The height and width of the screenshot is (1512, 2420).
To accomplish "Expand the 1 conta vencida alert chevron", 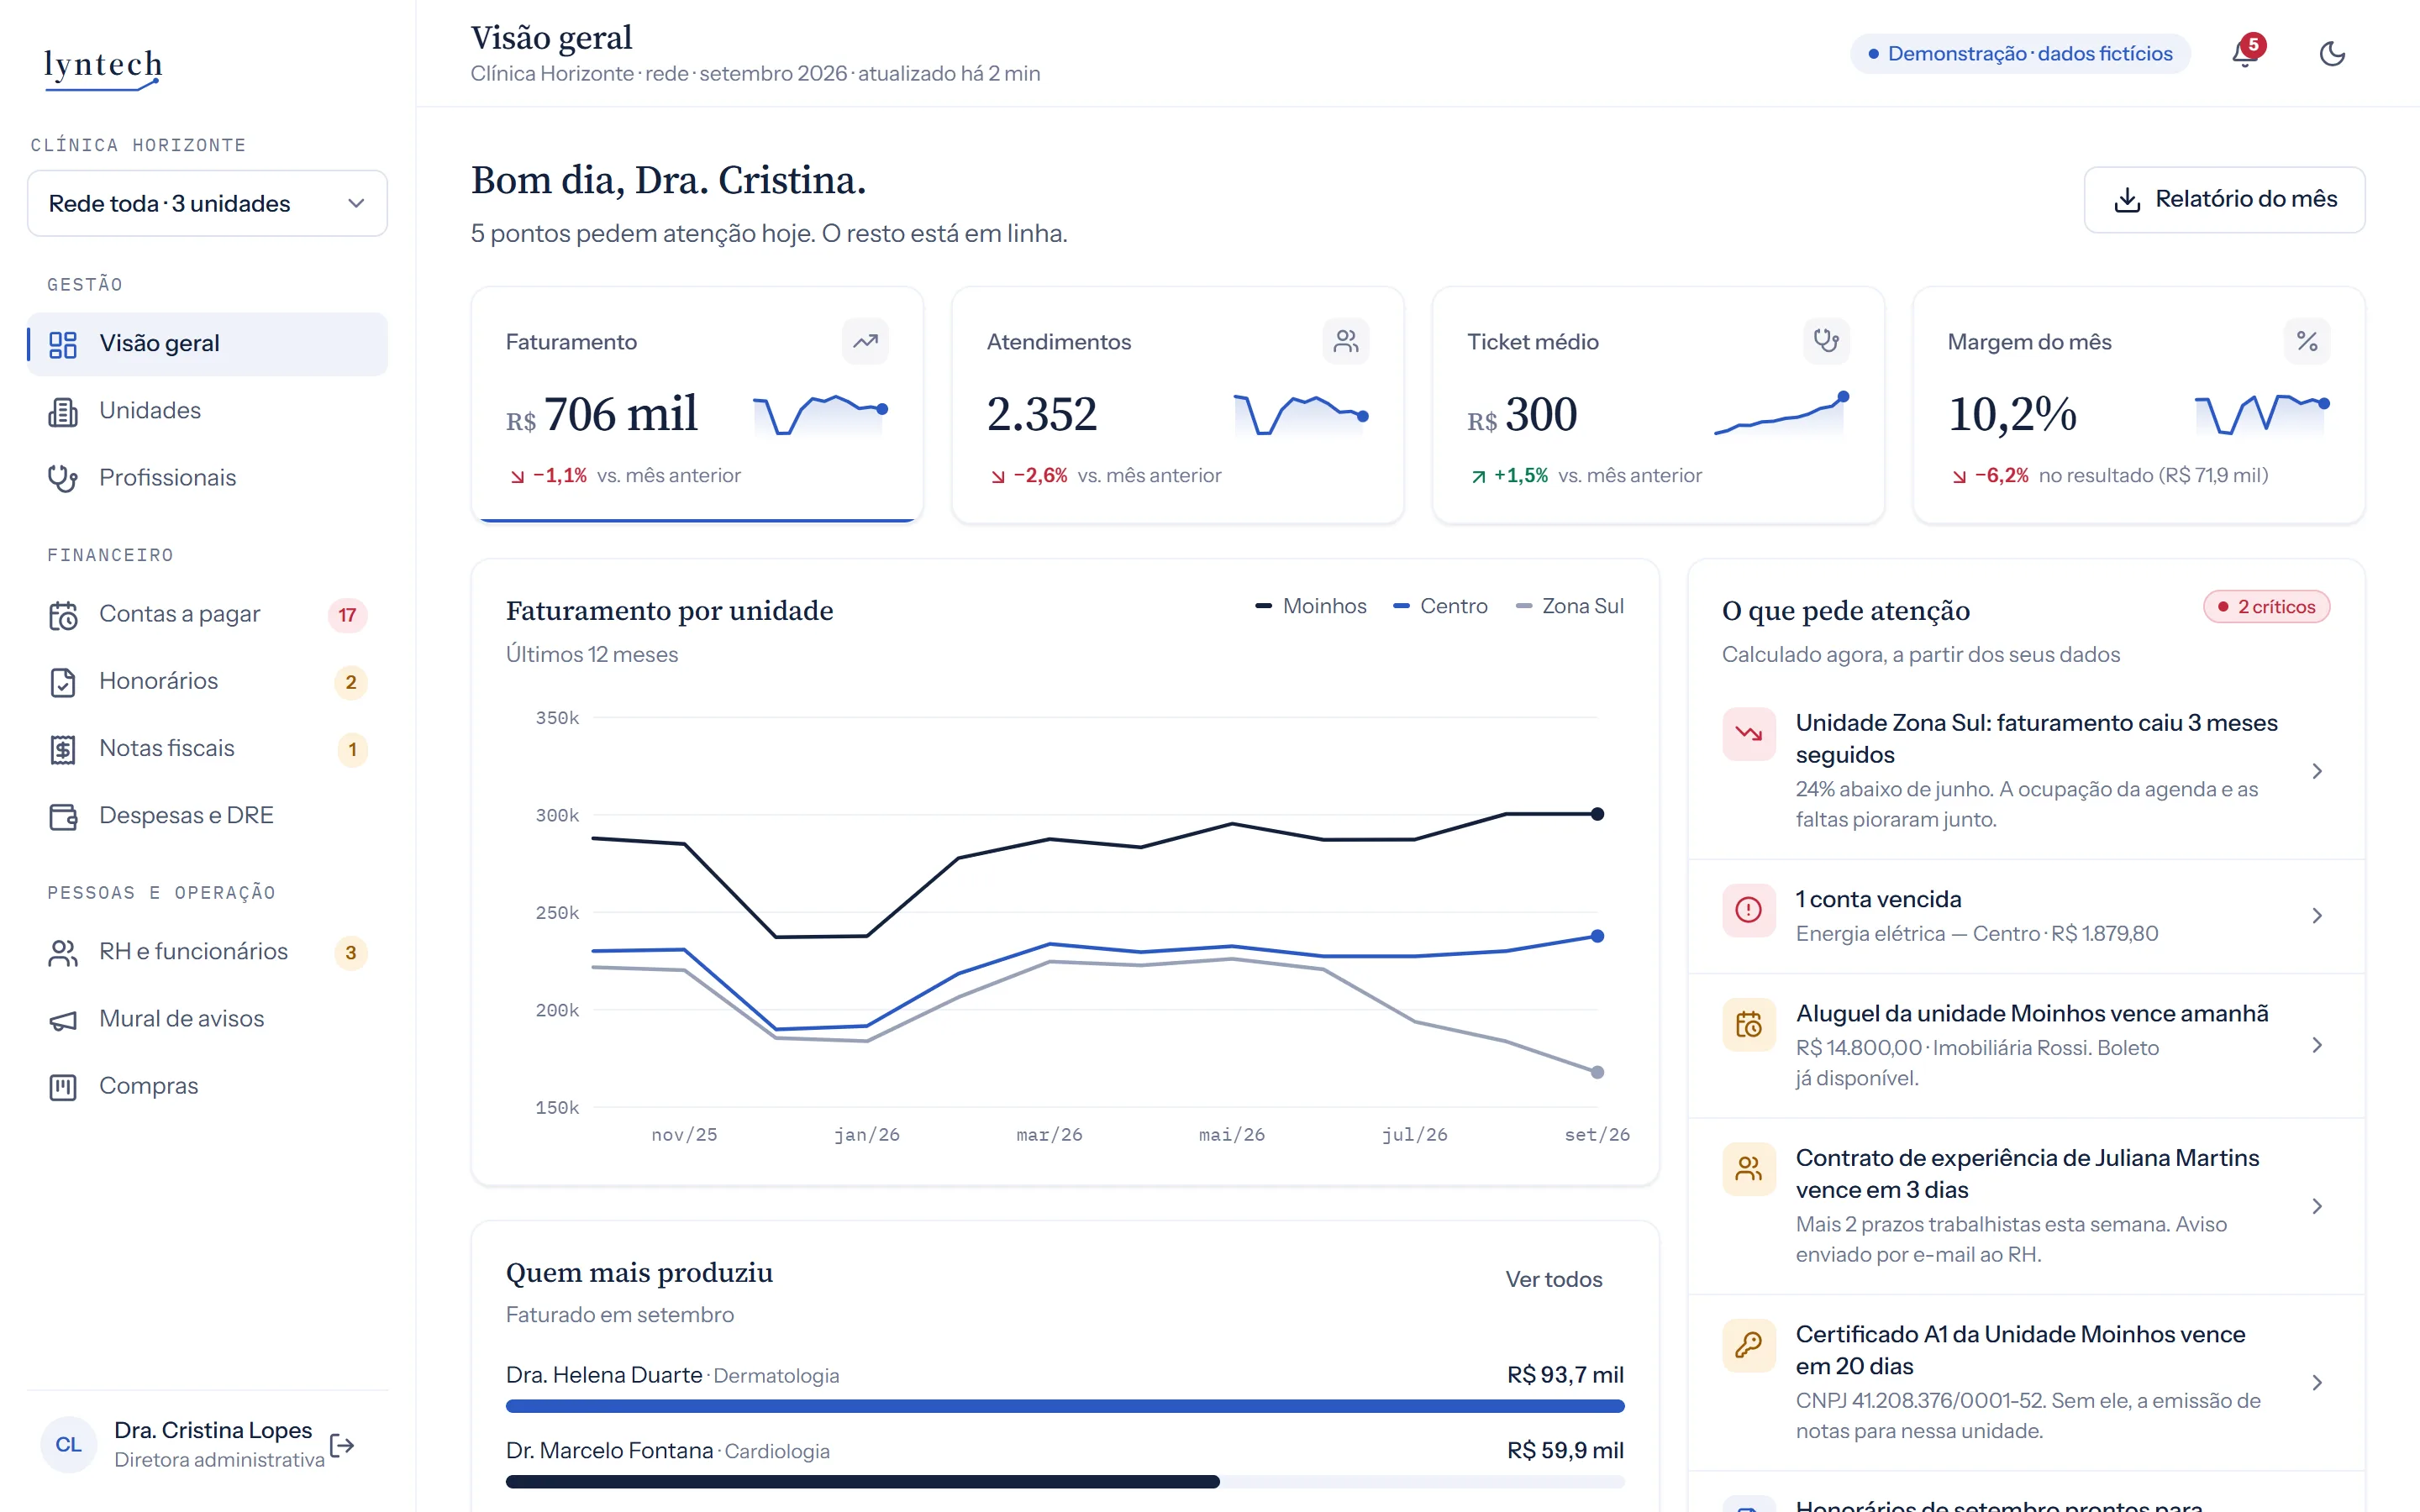I will pos(2317,916).
